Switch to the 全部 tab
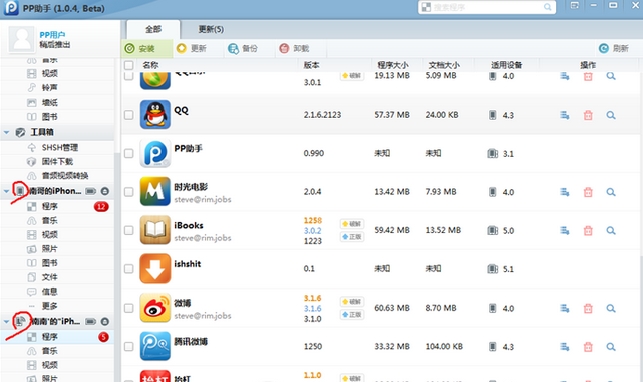This screenshot has width=643, height=382. [x=153, y=30]
